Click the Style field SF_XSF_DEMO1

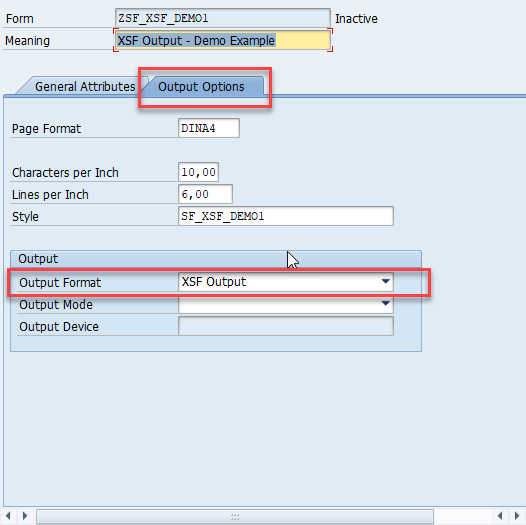286,216
